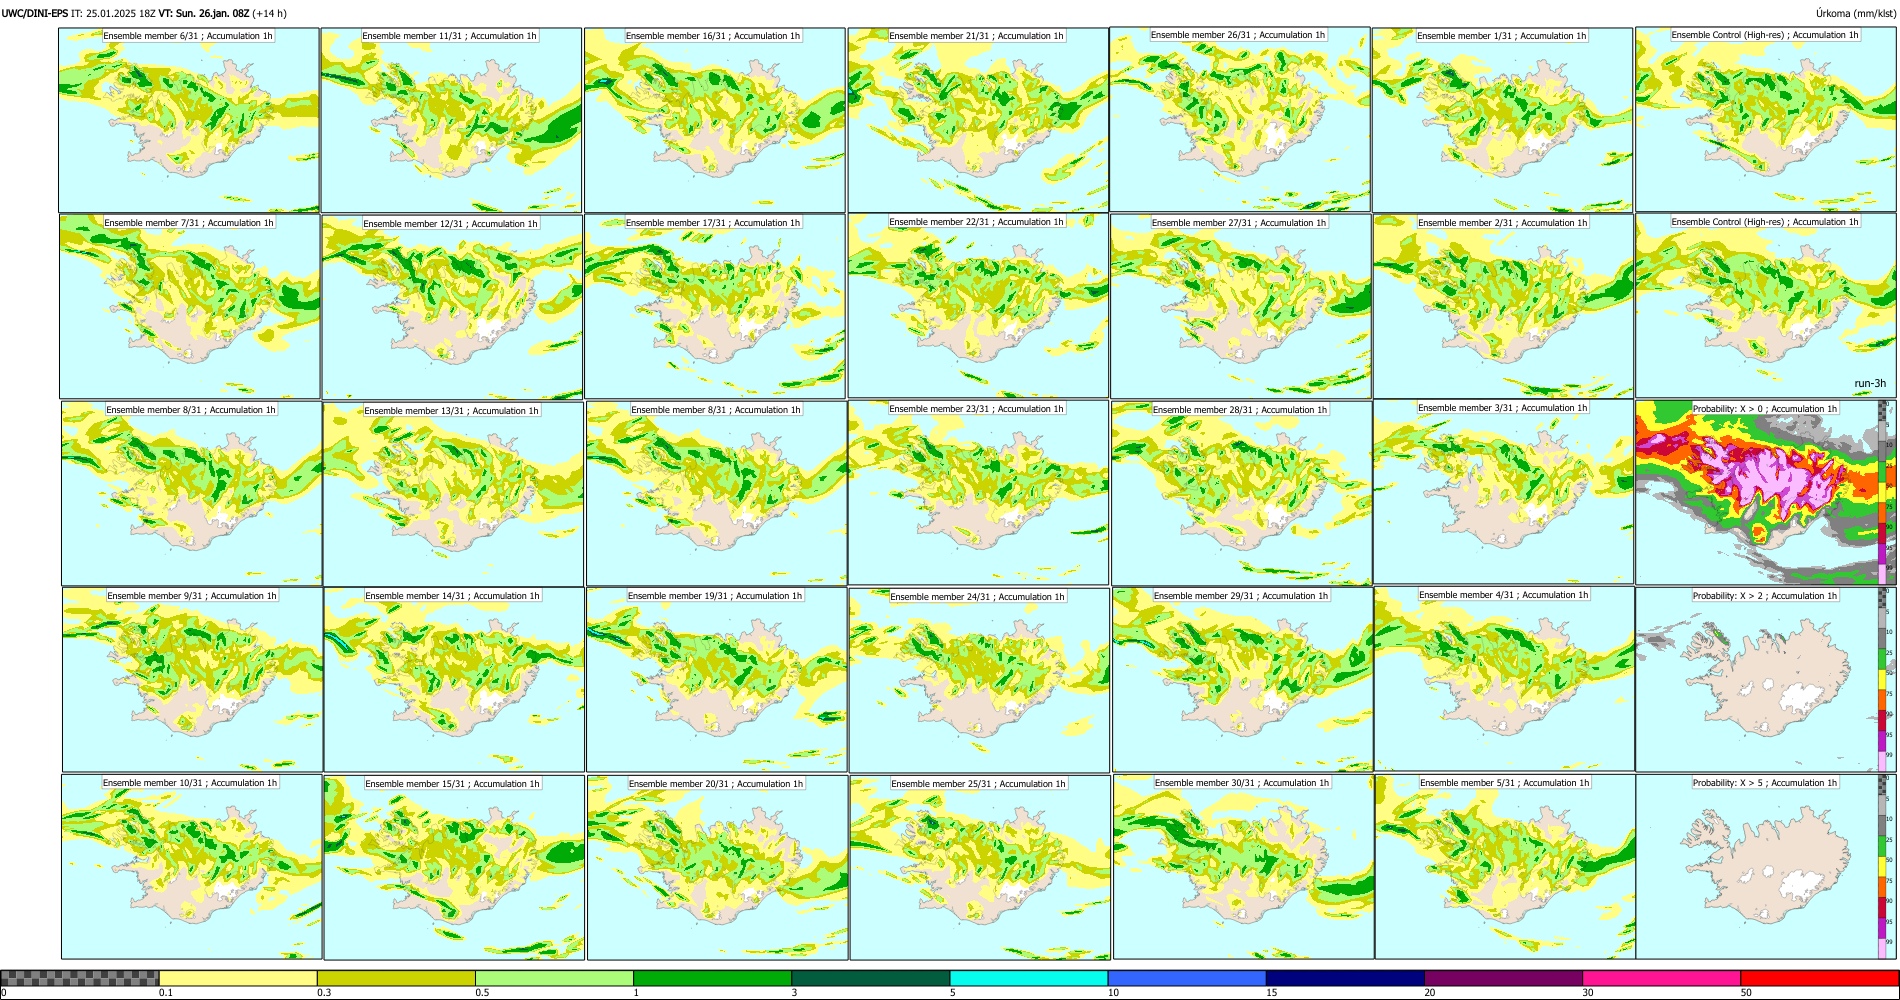Pick the blue 10–15 legend swatch

click(1187, 978)
